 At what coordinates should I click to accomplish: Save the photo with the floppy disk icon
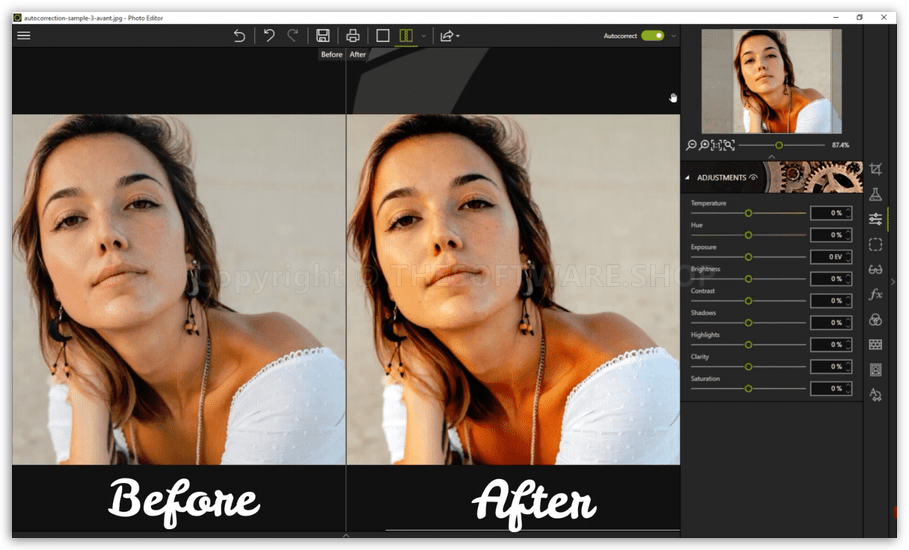coord(323,36)
